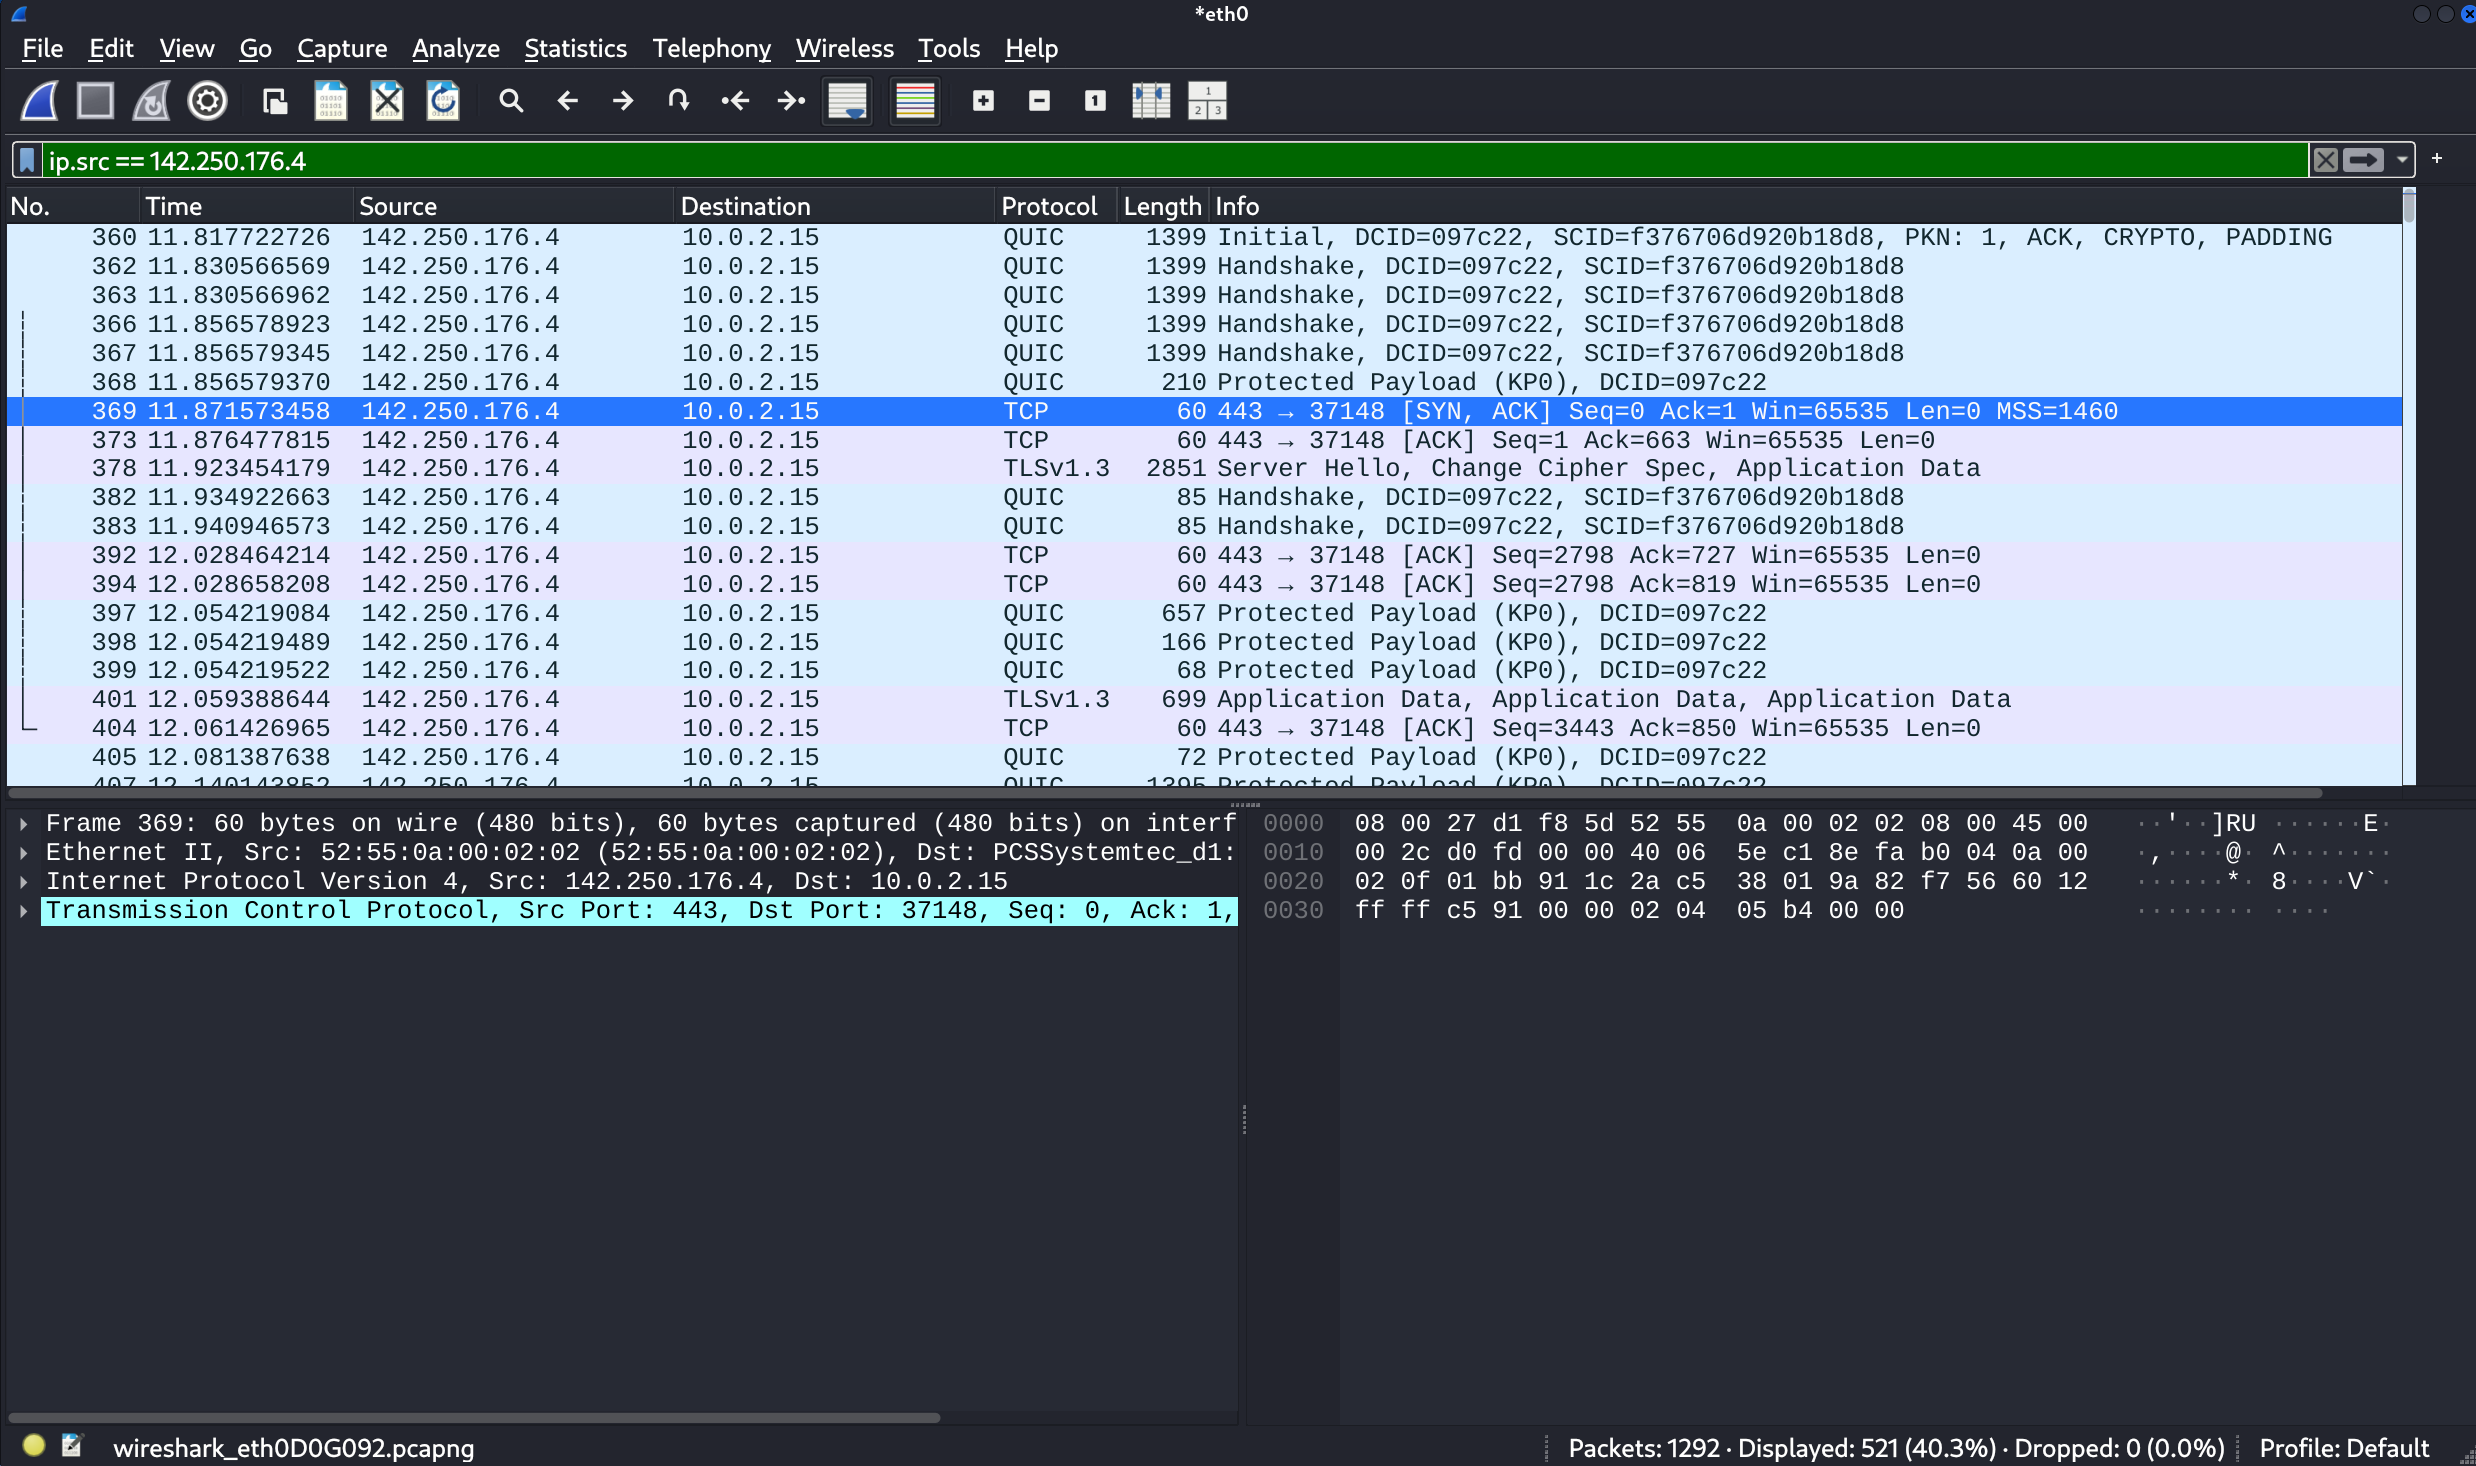Open the File menu

tap(43, 48)
